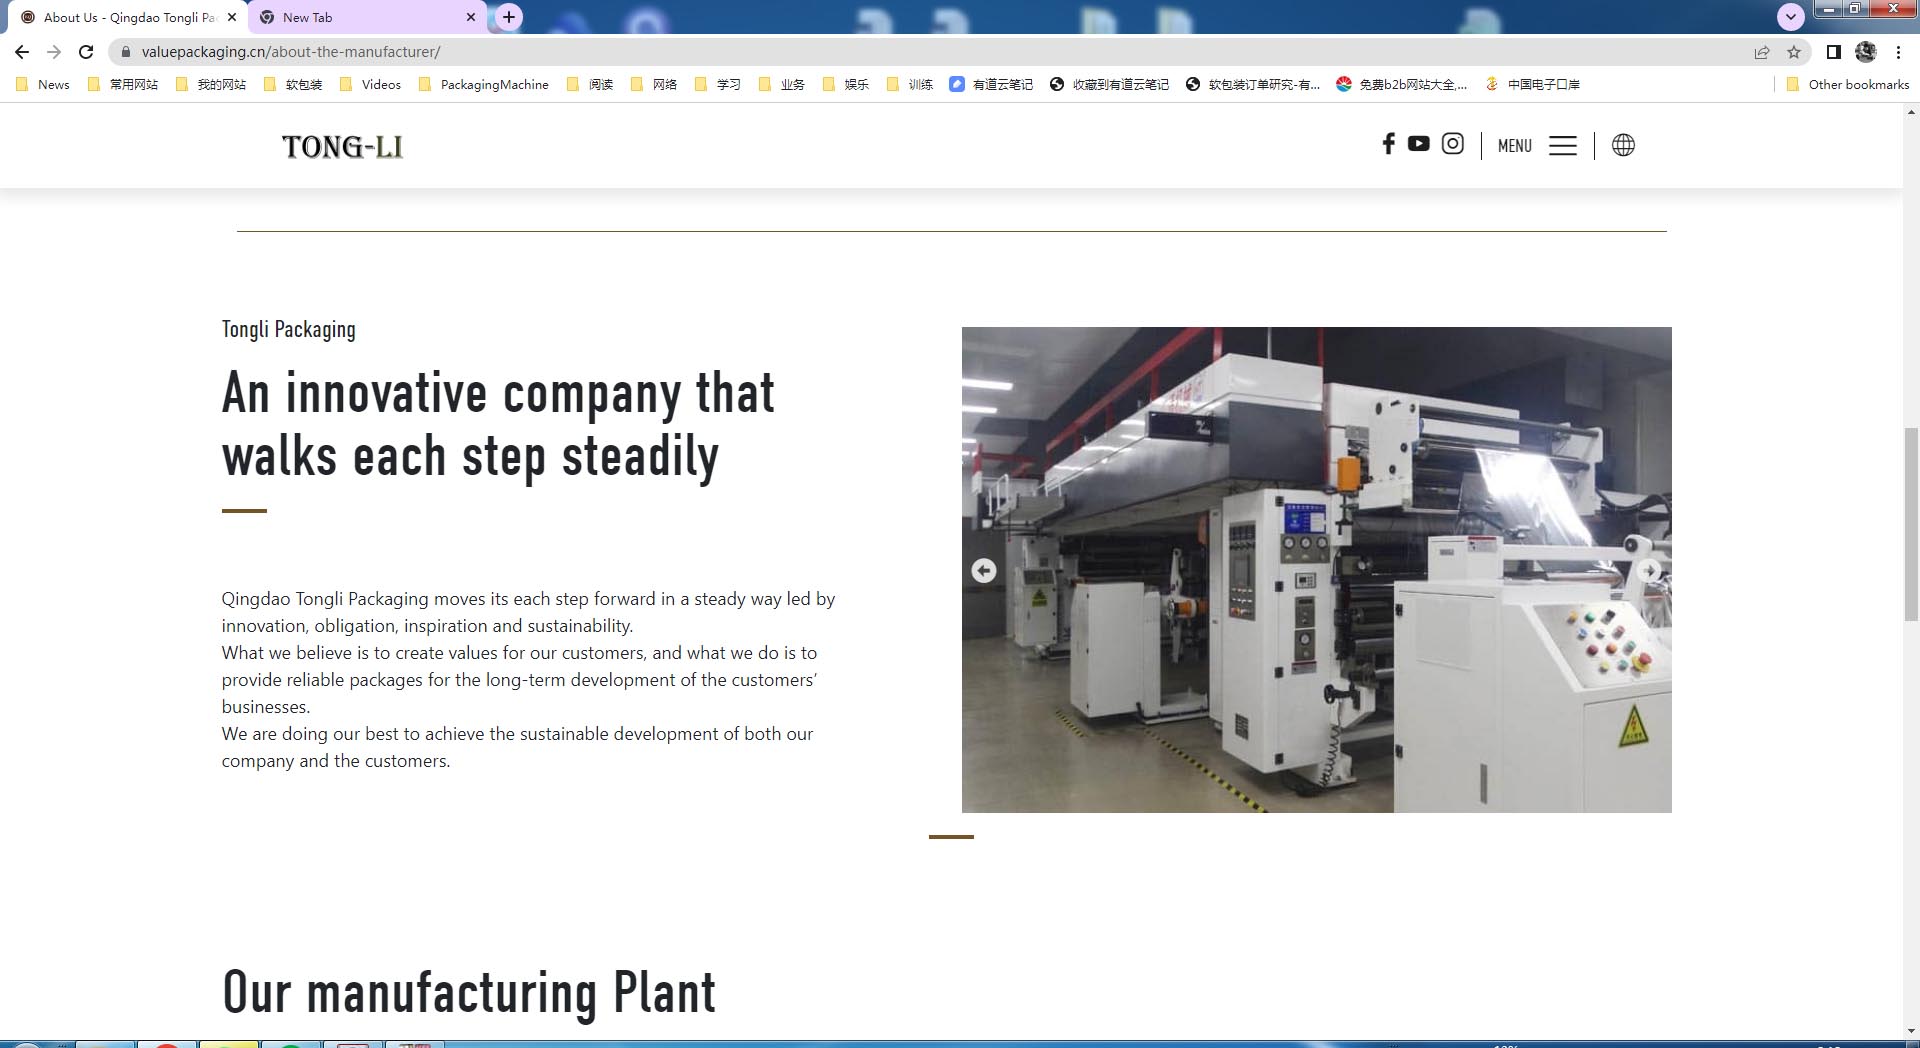Viewport: 1920px width, 1048px height.
Task: Open the Videos bookmarks folder
Action: click(x=371, y=84)
